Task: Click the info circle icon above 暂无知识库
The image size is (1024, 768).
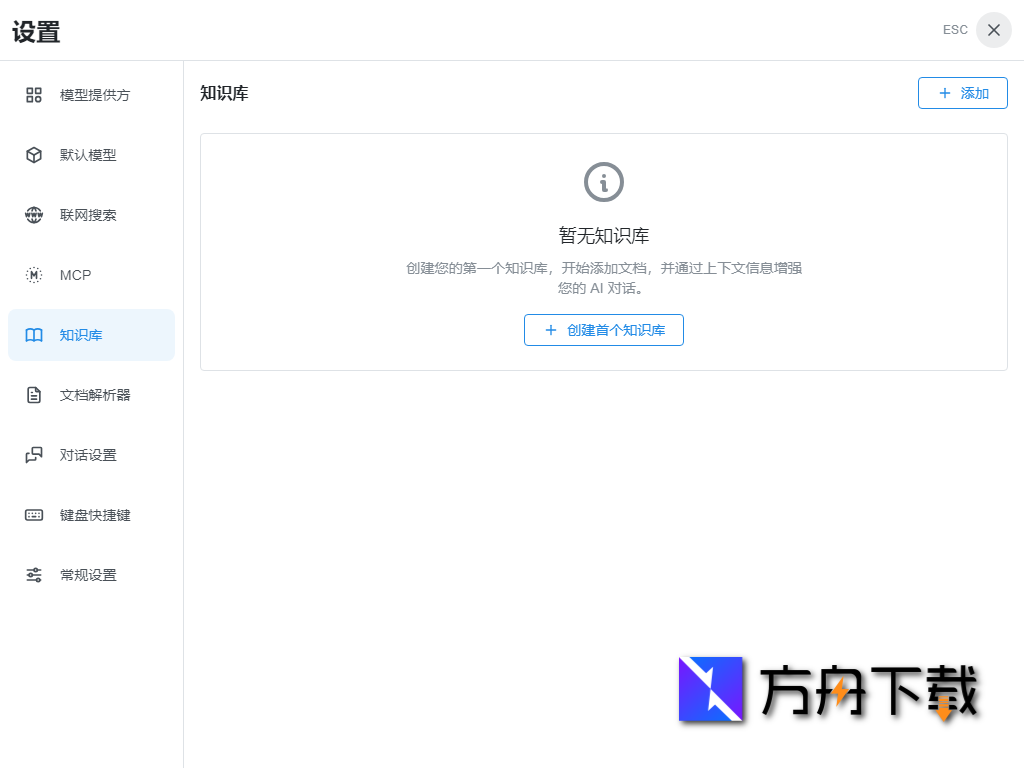Action: tap(603, 182)
